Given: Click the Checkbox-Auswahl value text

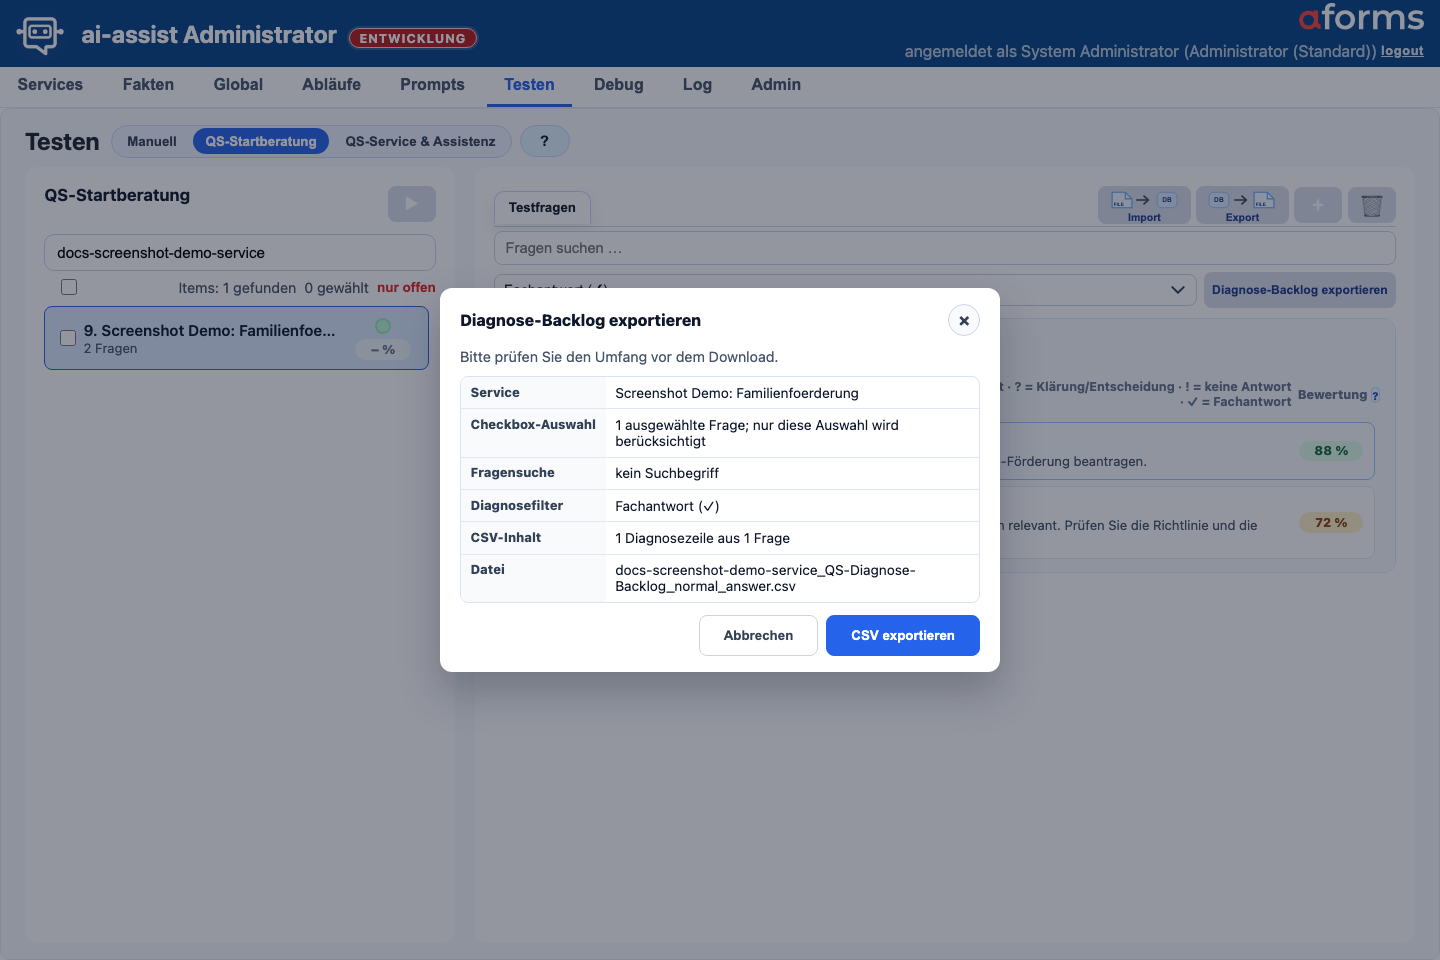Looking at the screenshot, I should coord(757,433).
